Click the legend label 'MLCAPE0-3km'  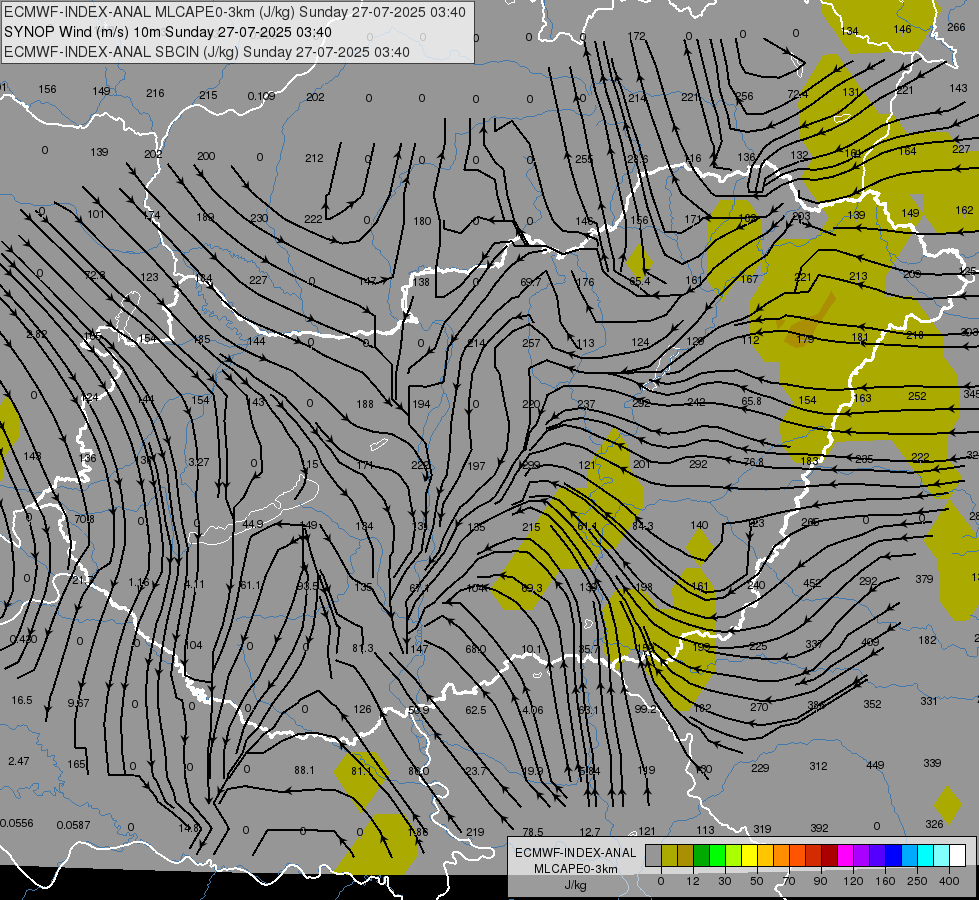click(x=575, y=869)
